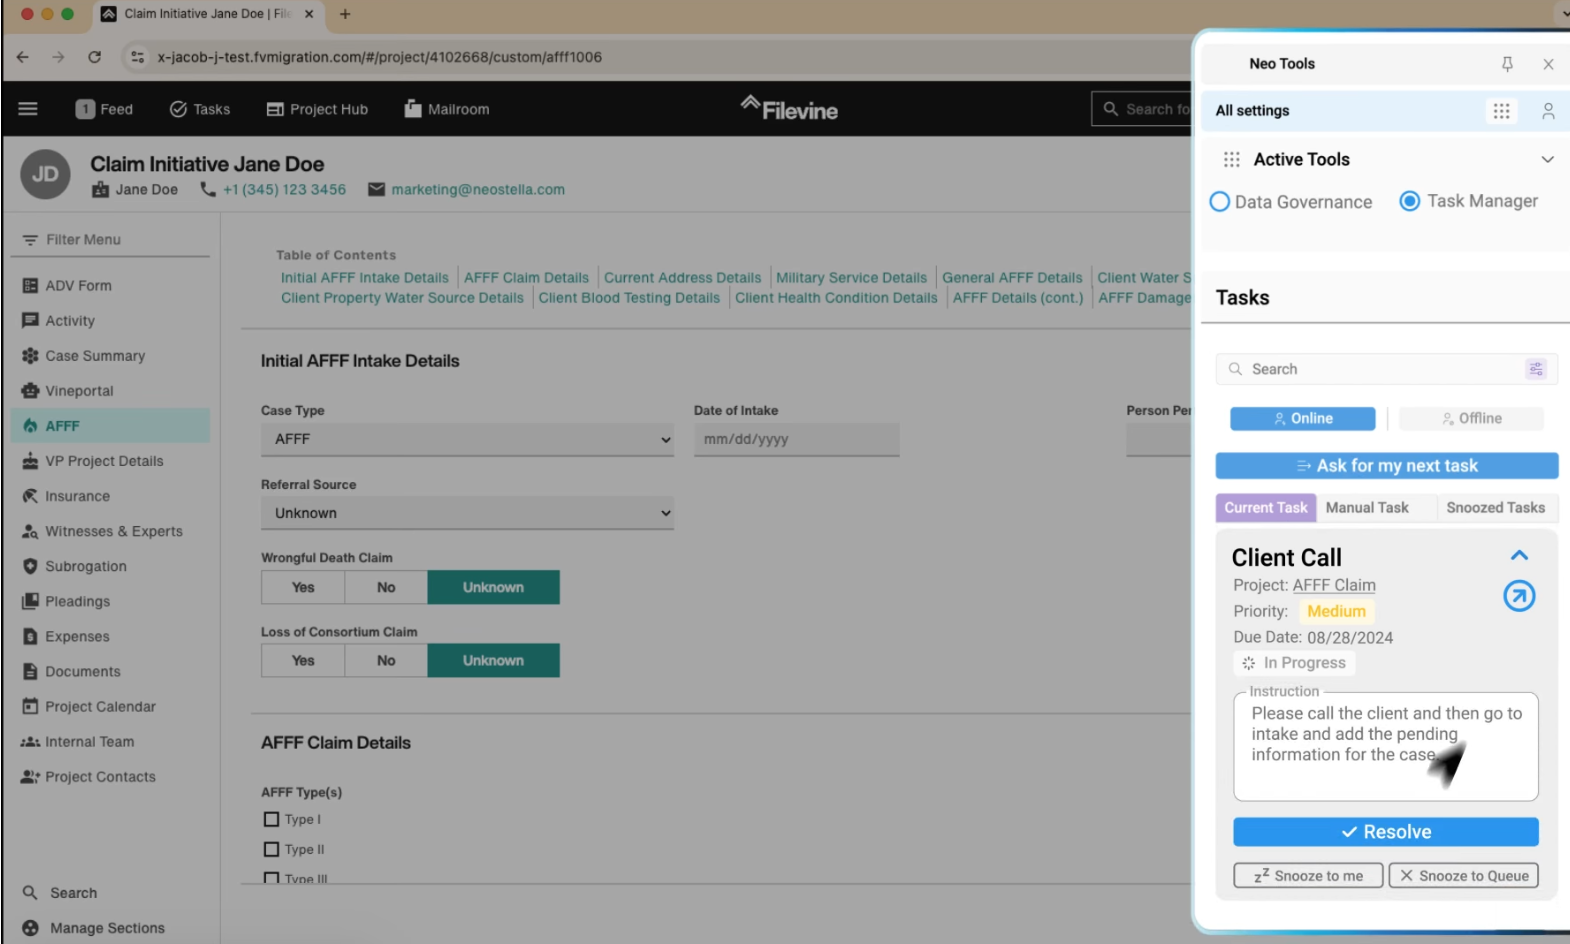
Task: Click the Resolve button
Action: coord(1385,832)
